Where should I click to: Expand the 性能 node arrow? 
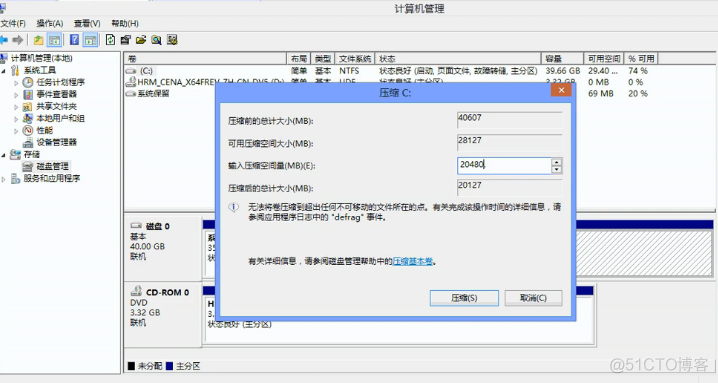tap(16, 131)
